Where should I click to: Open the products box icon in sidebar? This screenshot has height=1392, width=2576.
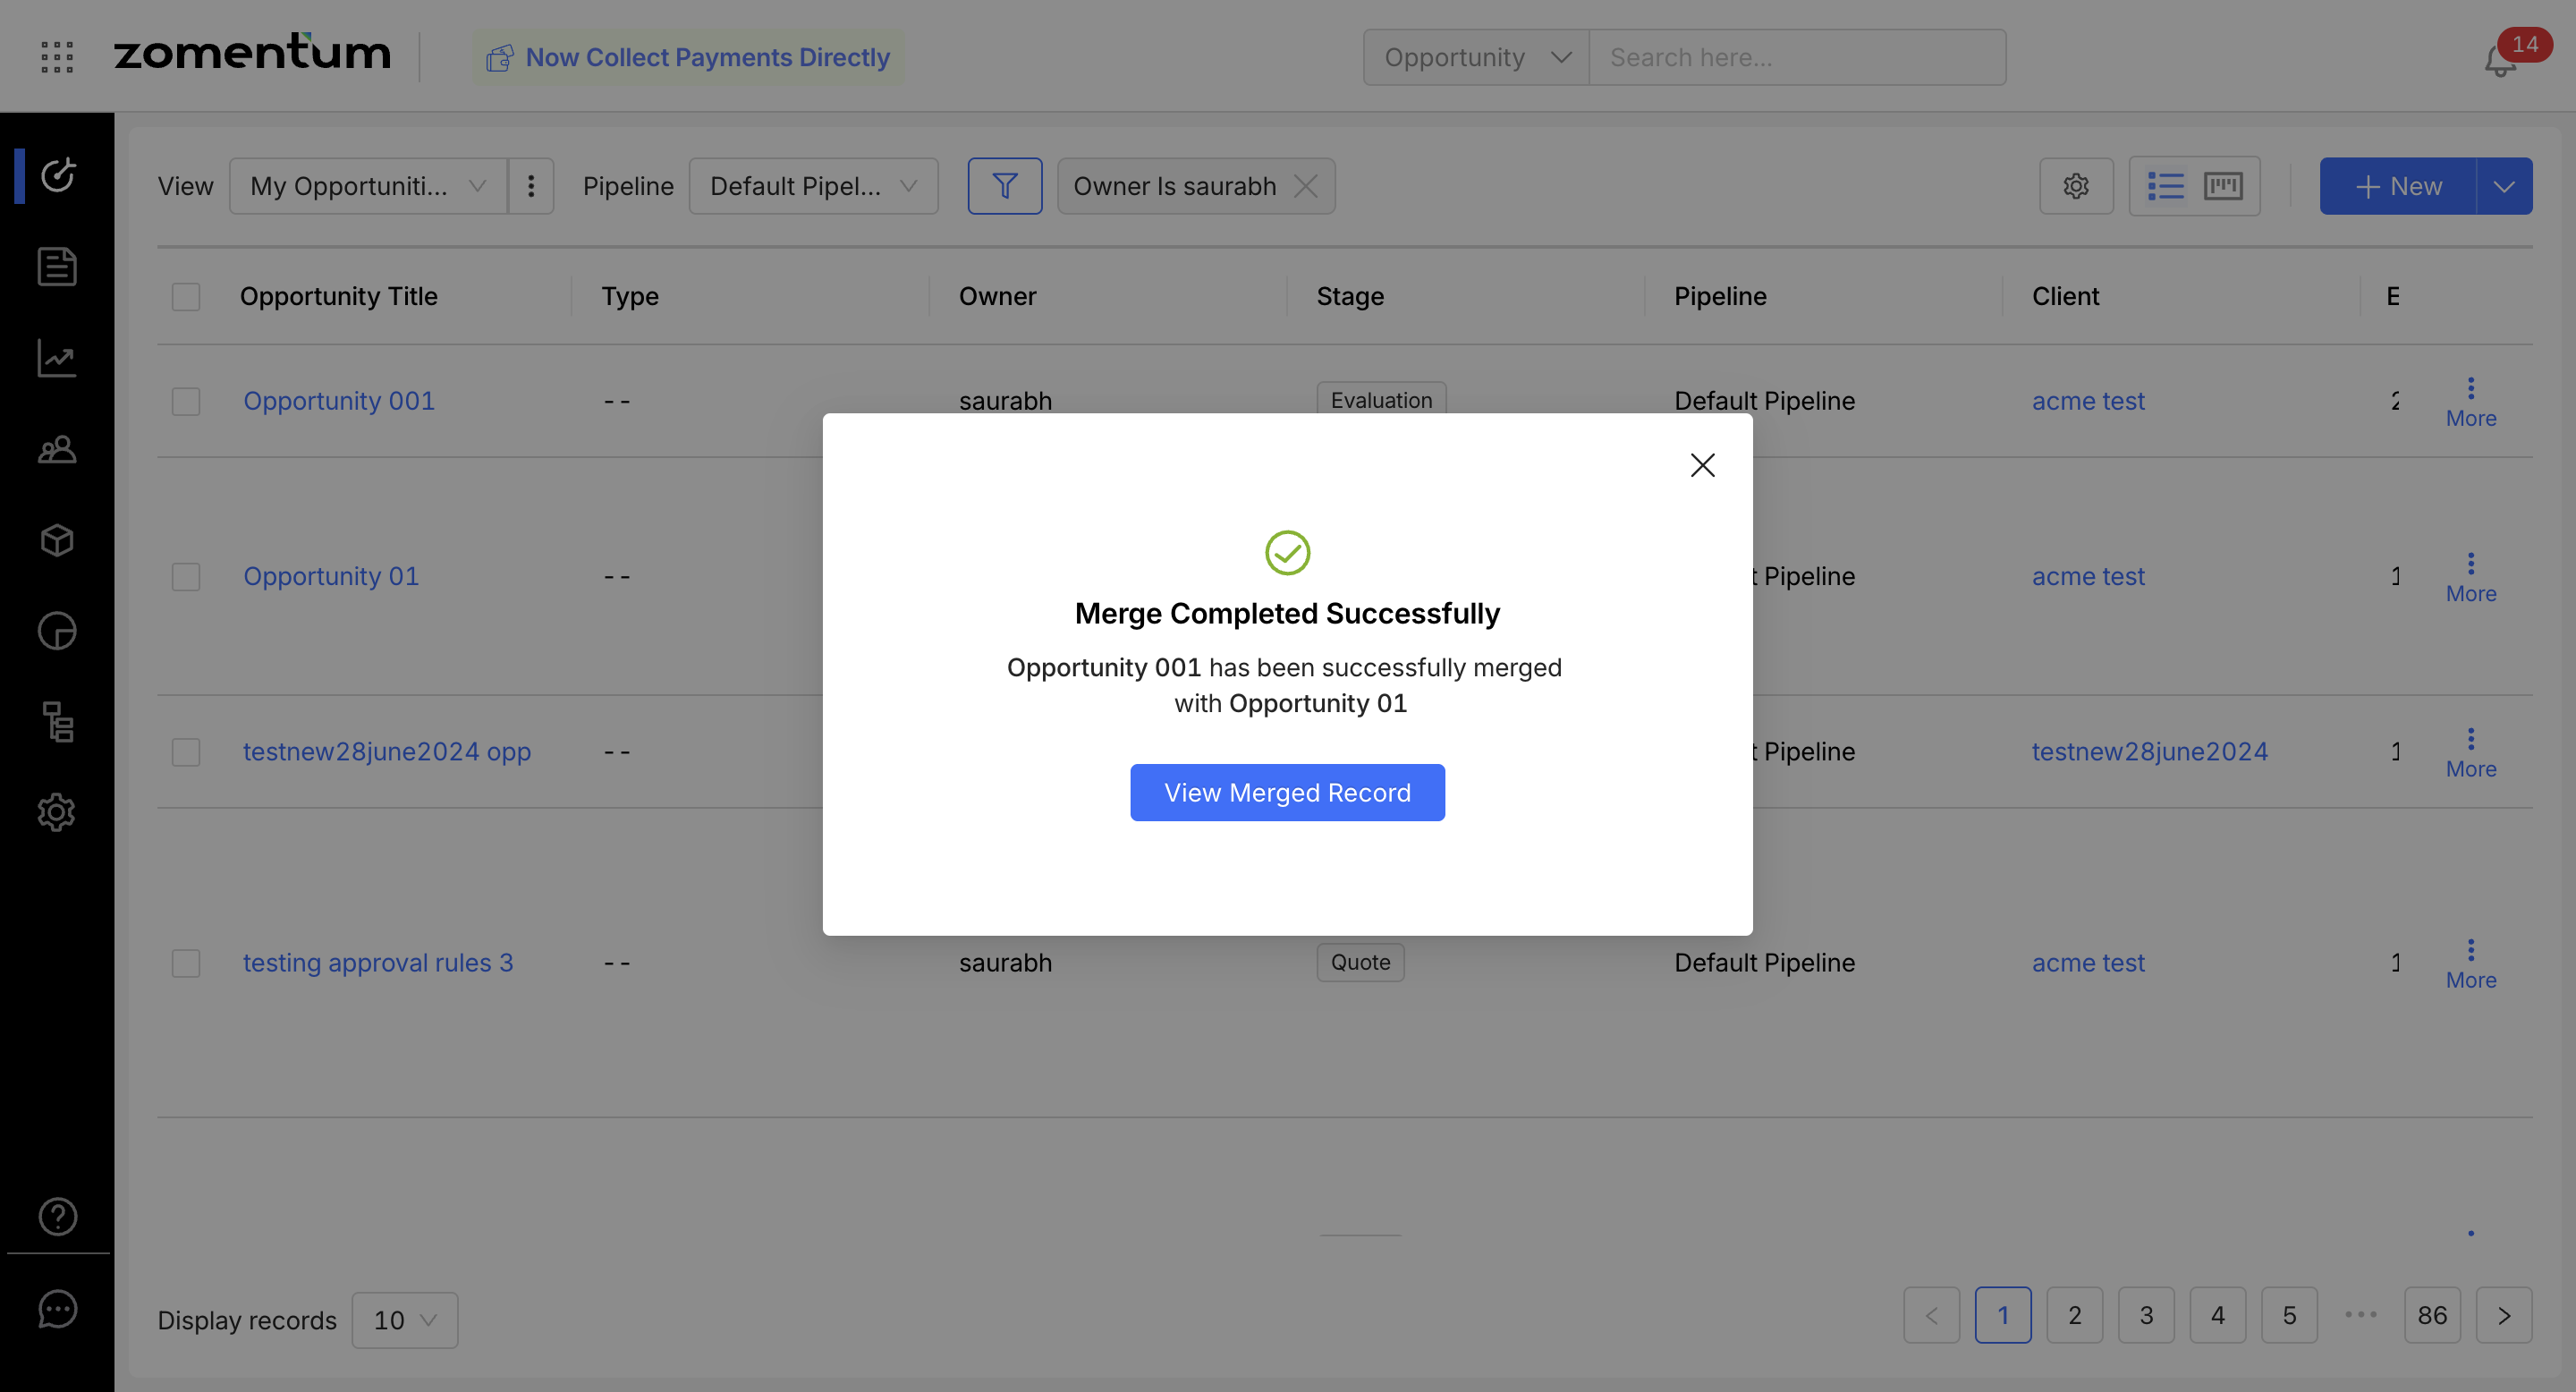point(57,540)
